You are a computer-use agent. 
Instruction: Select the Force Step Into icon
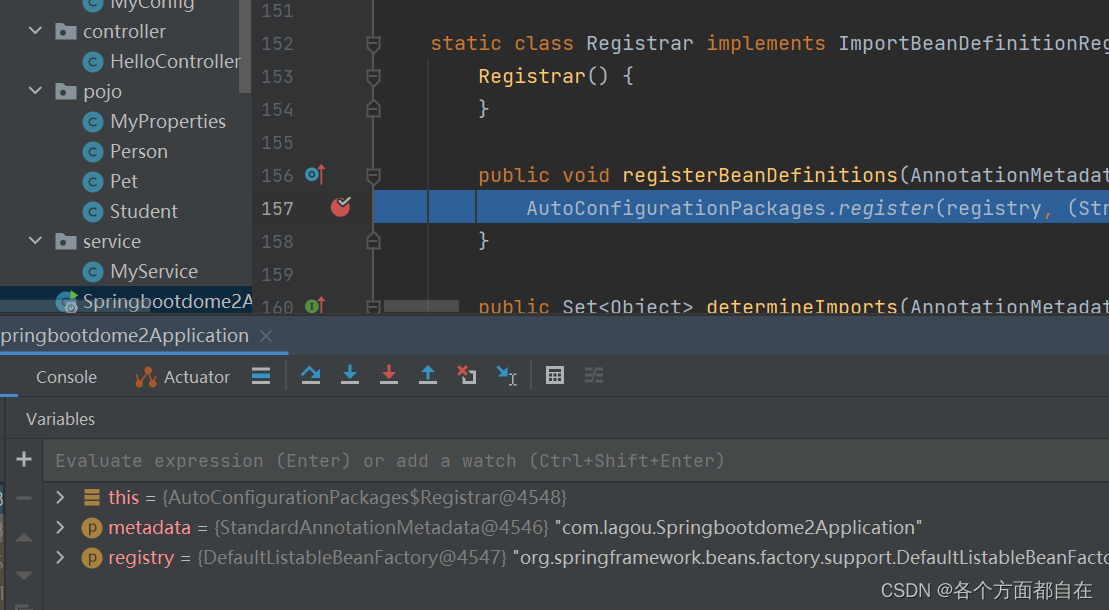click(389, 375)
